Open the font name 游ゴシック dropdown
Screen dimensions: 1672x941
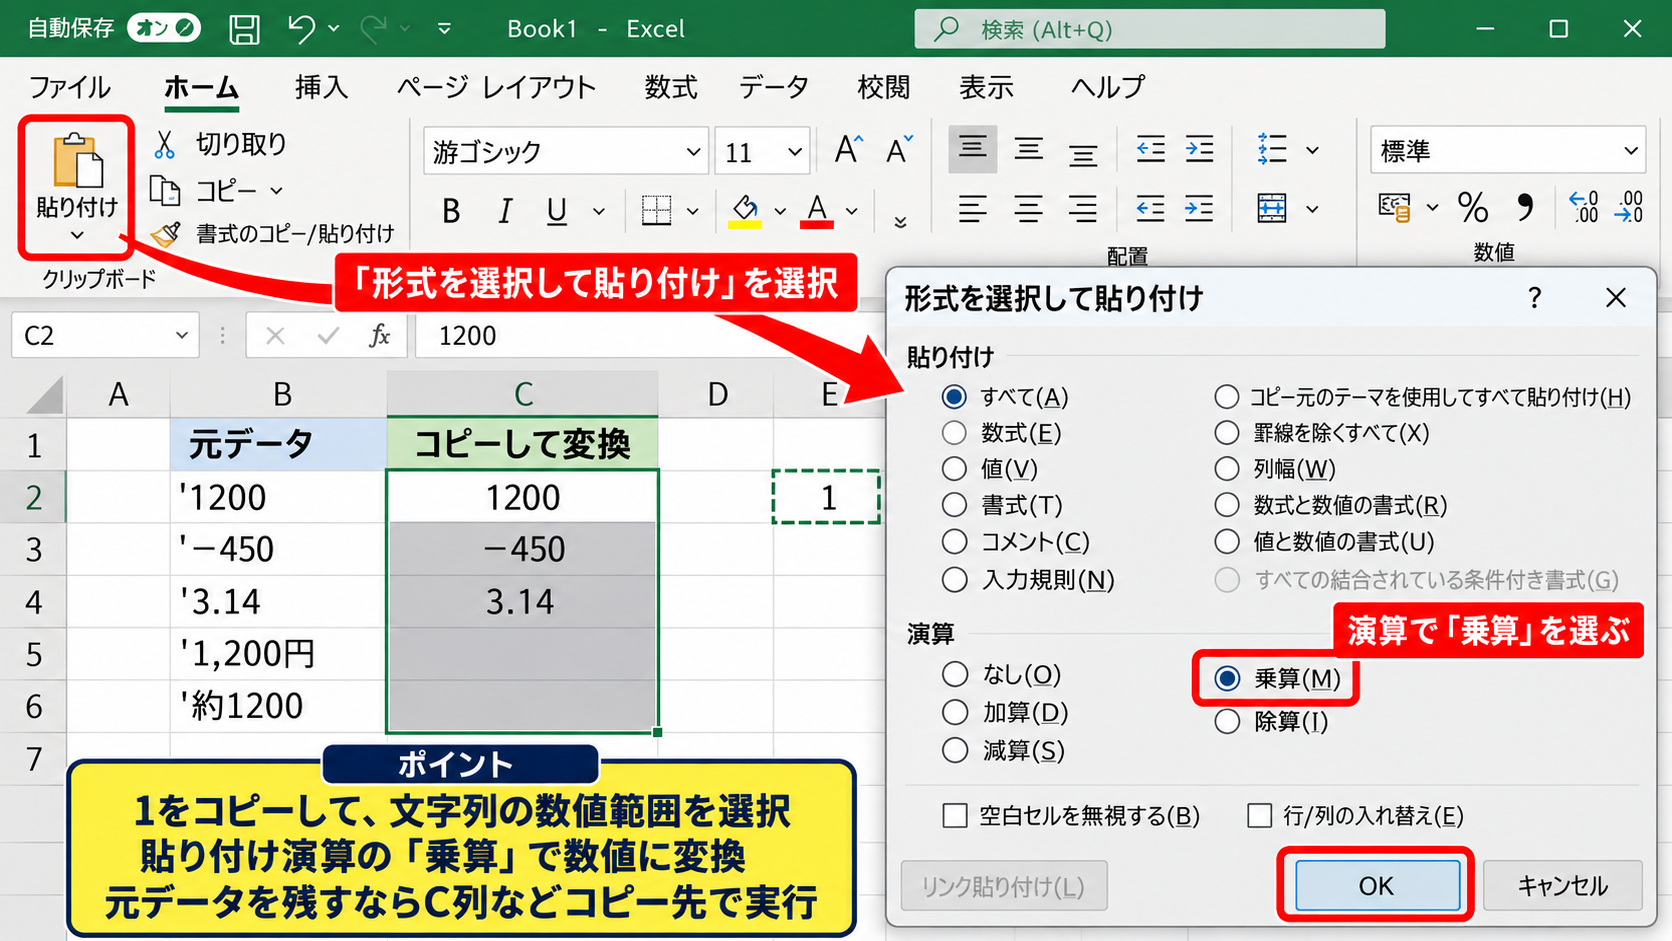pos(693,152)
